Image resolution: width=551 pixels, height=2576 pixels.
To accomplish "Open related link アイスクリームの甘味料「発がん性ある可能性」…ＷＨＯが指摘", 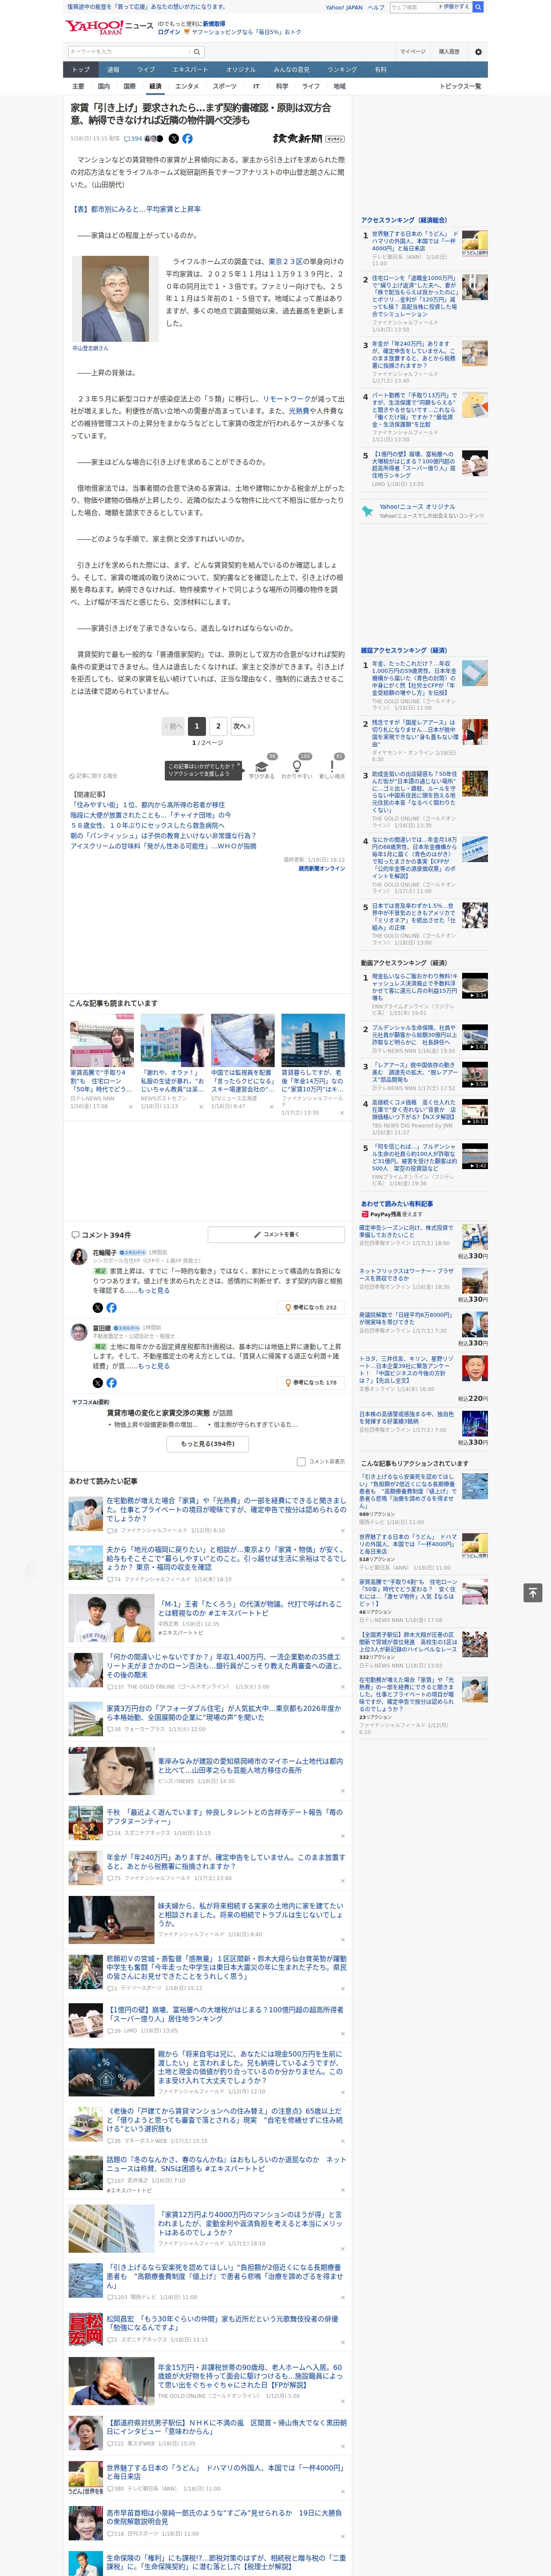I will [x=164, y=846].
